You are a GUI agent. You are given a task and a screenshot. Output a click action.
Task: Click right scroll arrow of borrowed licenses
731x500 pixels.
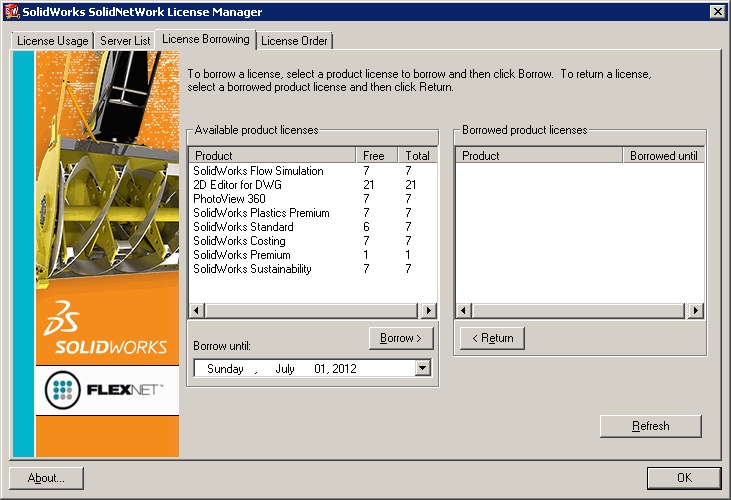coord(696,310)
